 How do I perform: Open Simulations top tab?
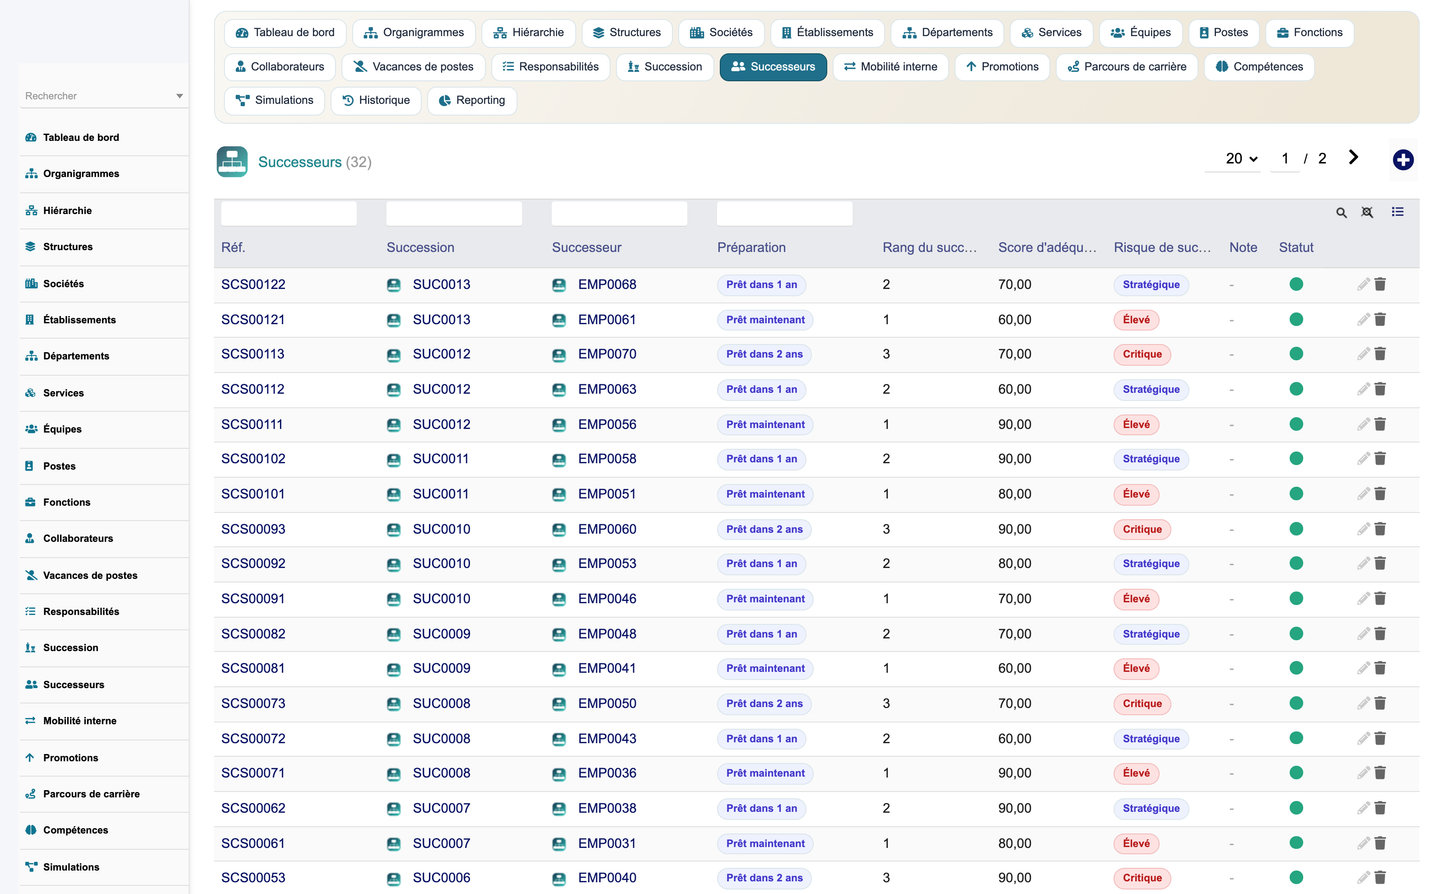[x=274, y=101]
